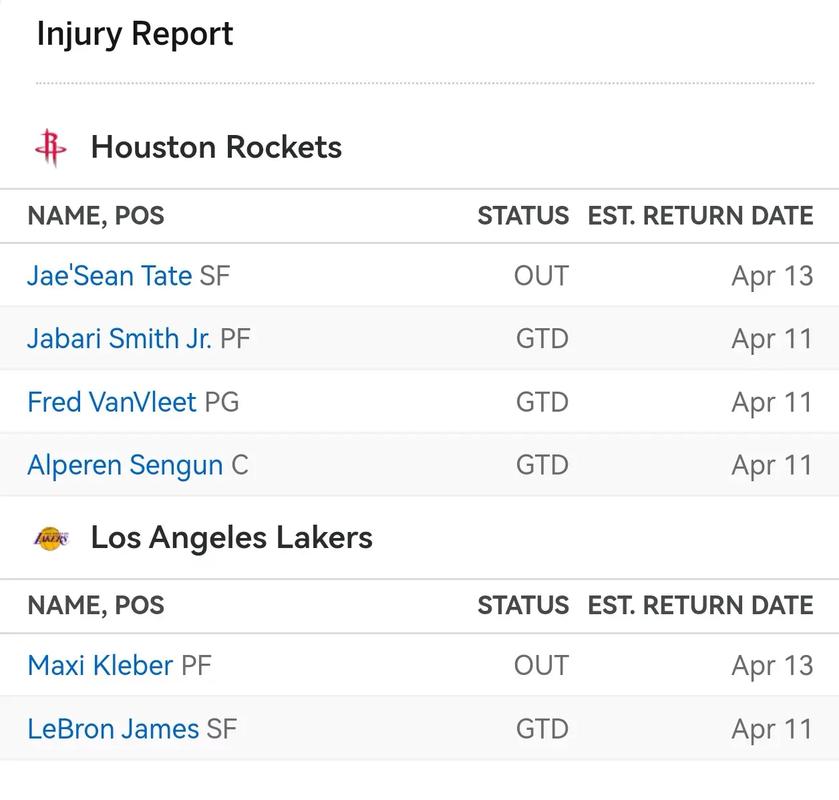This screenshot has height=800, width=839.
Task: Select the Fred VanVleet player link
Action: coord(112,402)
